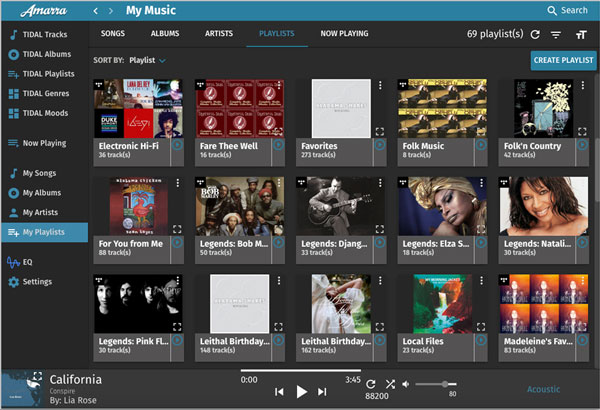Open the Legends: Djang... playlist cover

[x=341, y=206]
